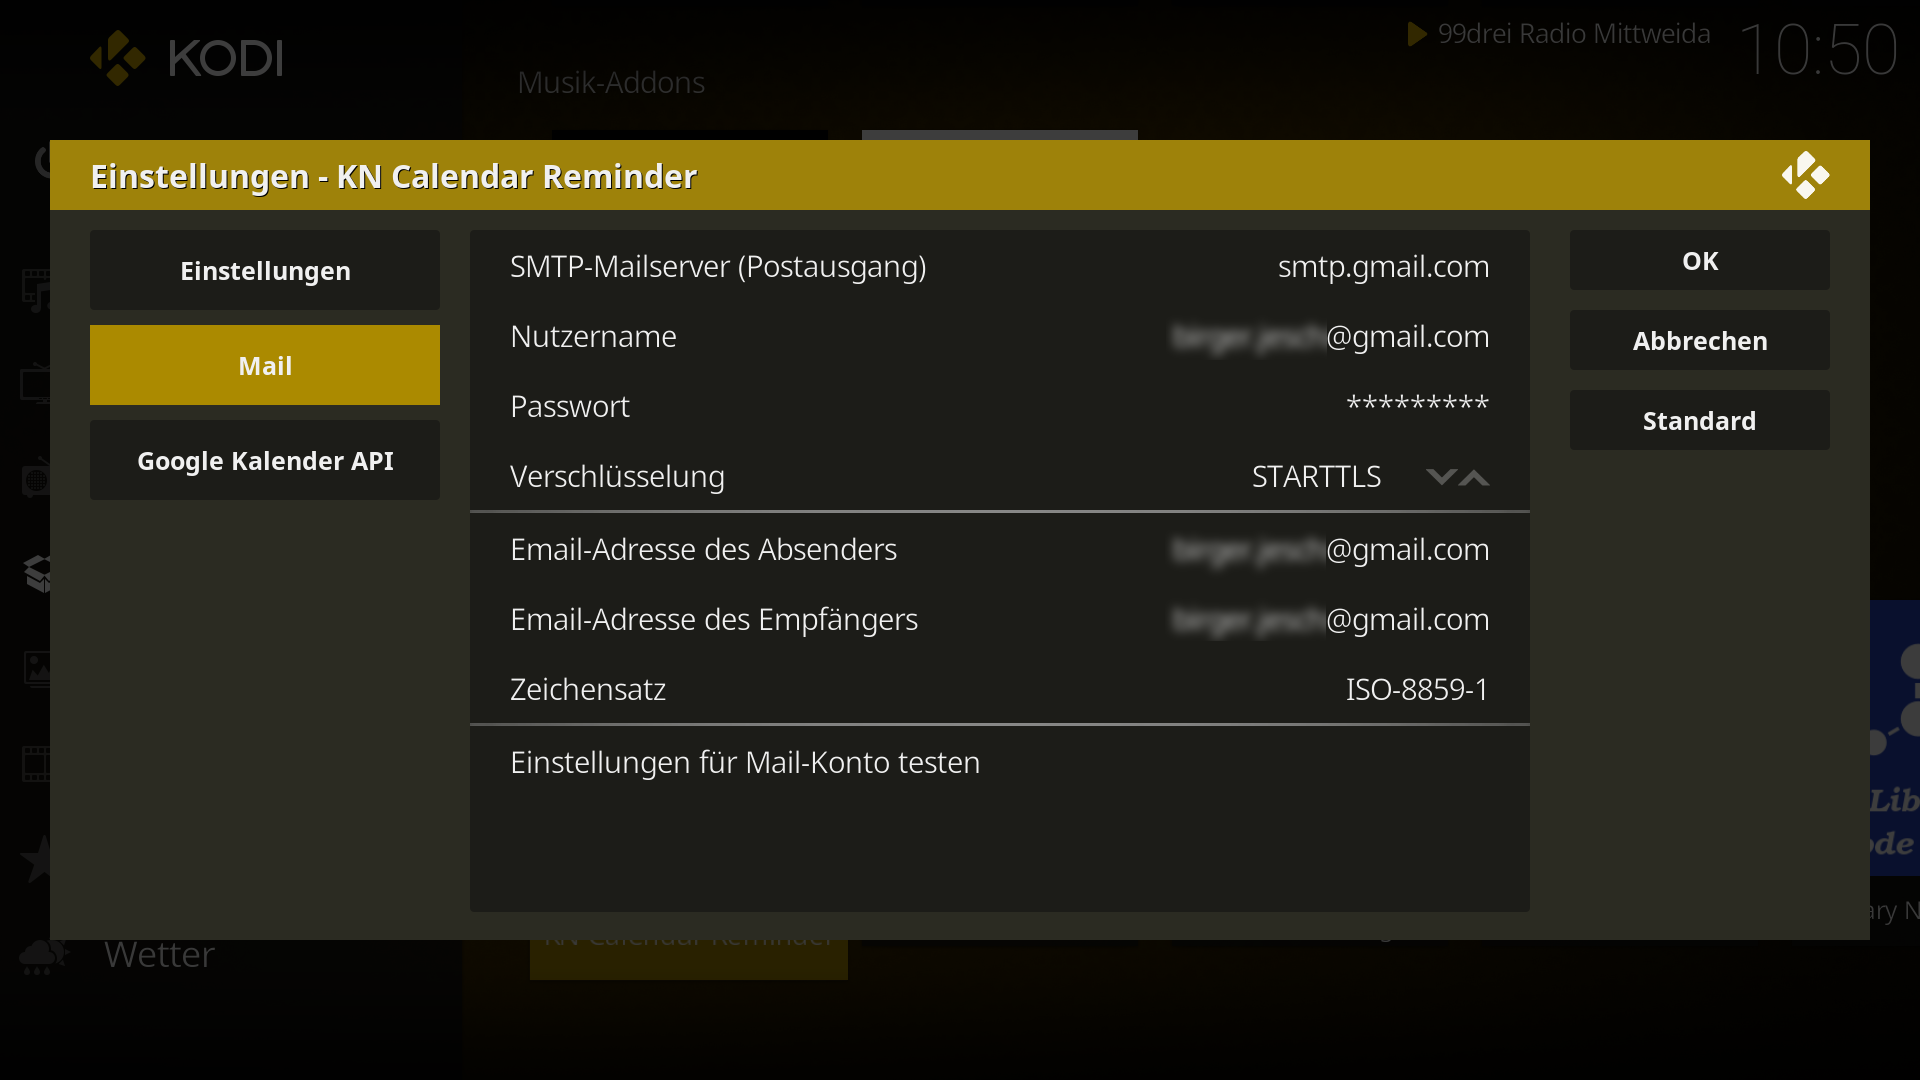Viewport: 1920px width, 1080px height.
Task: Open the now playing 99drei Radio Mittweida
Action: click(1574, 34)
